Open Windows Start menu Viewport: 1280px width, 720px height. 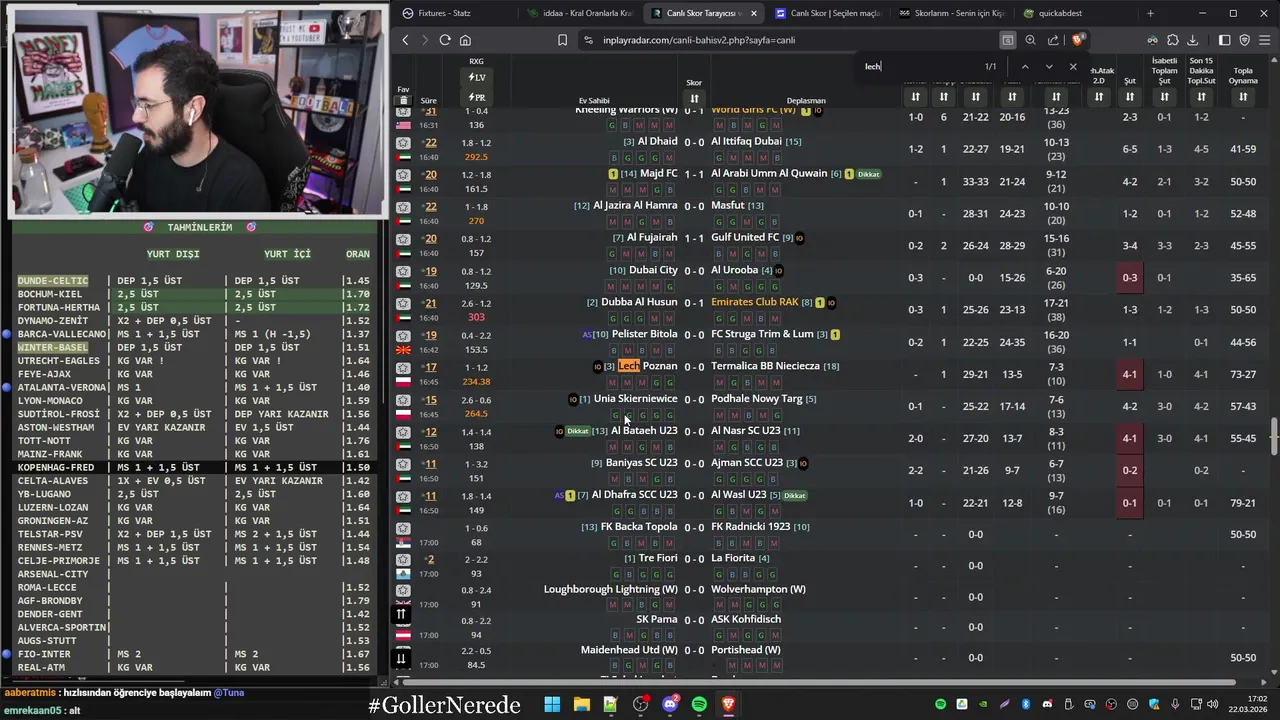click(x=552, y=705)
